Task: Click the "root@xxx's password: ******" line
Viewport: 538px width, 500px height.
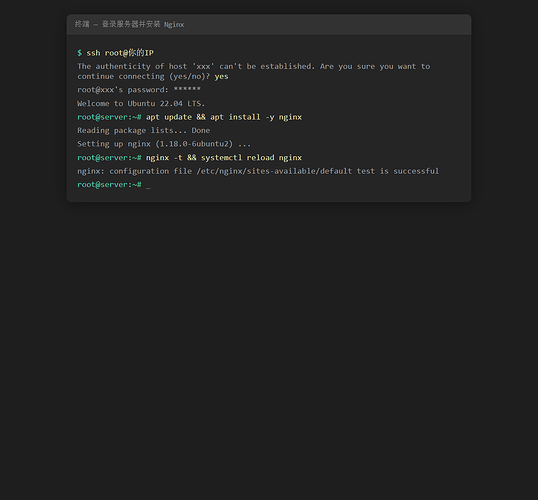Action: (139, 90)
